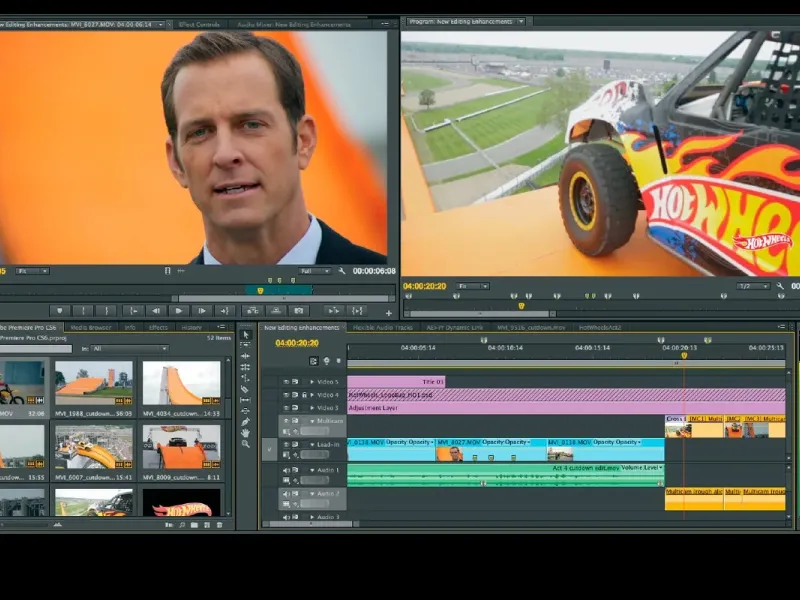The height and width of the screenshot is (600, 800).
Task: Expand the Video 3 track triangle
Action: point(312,408)
